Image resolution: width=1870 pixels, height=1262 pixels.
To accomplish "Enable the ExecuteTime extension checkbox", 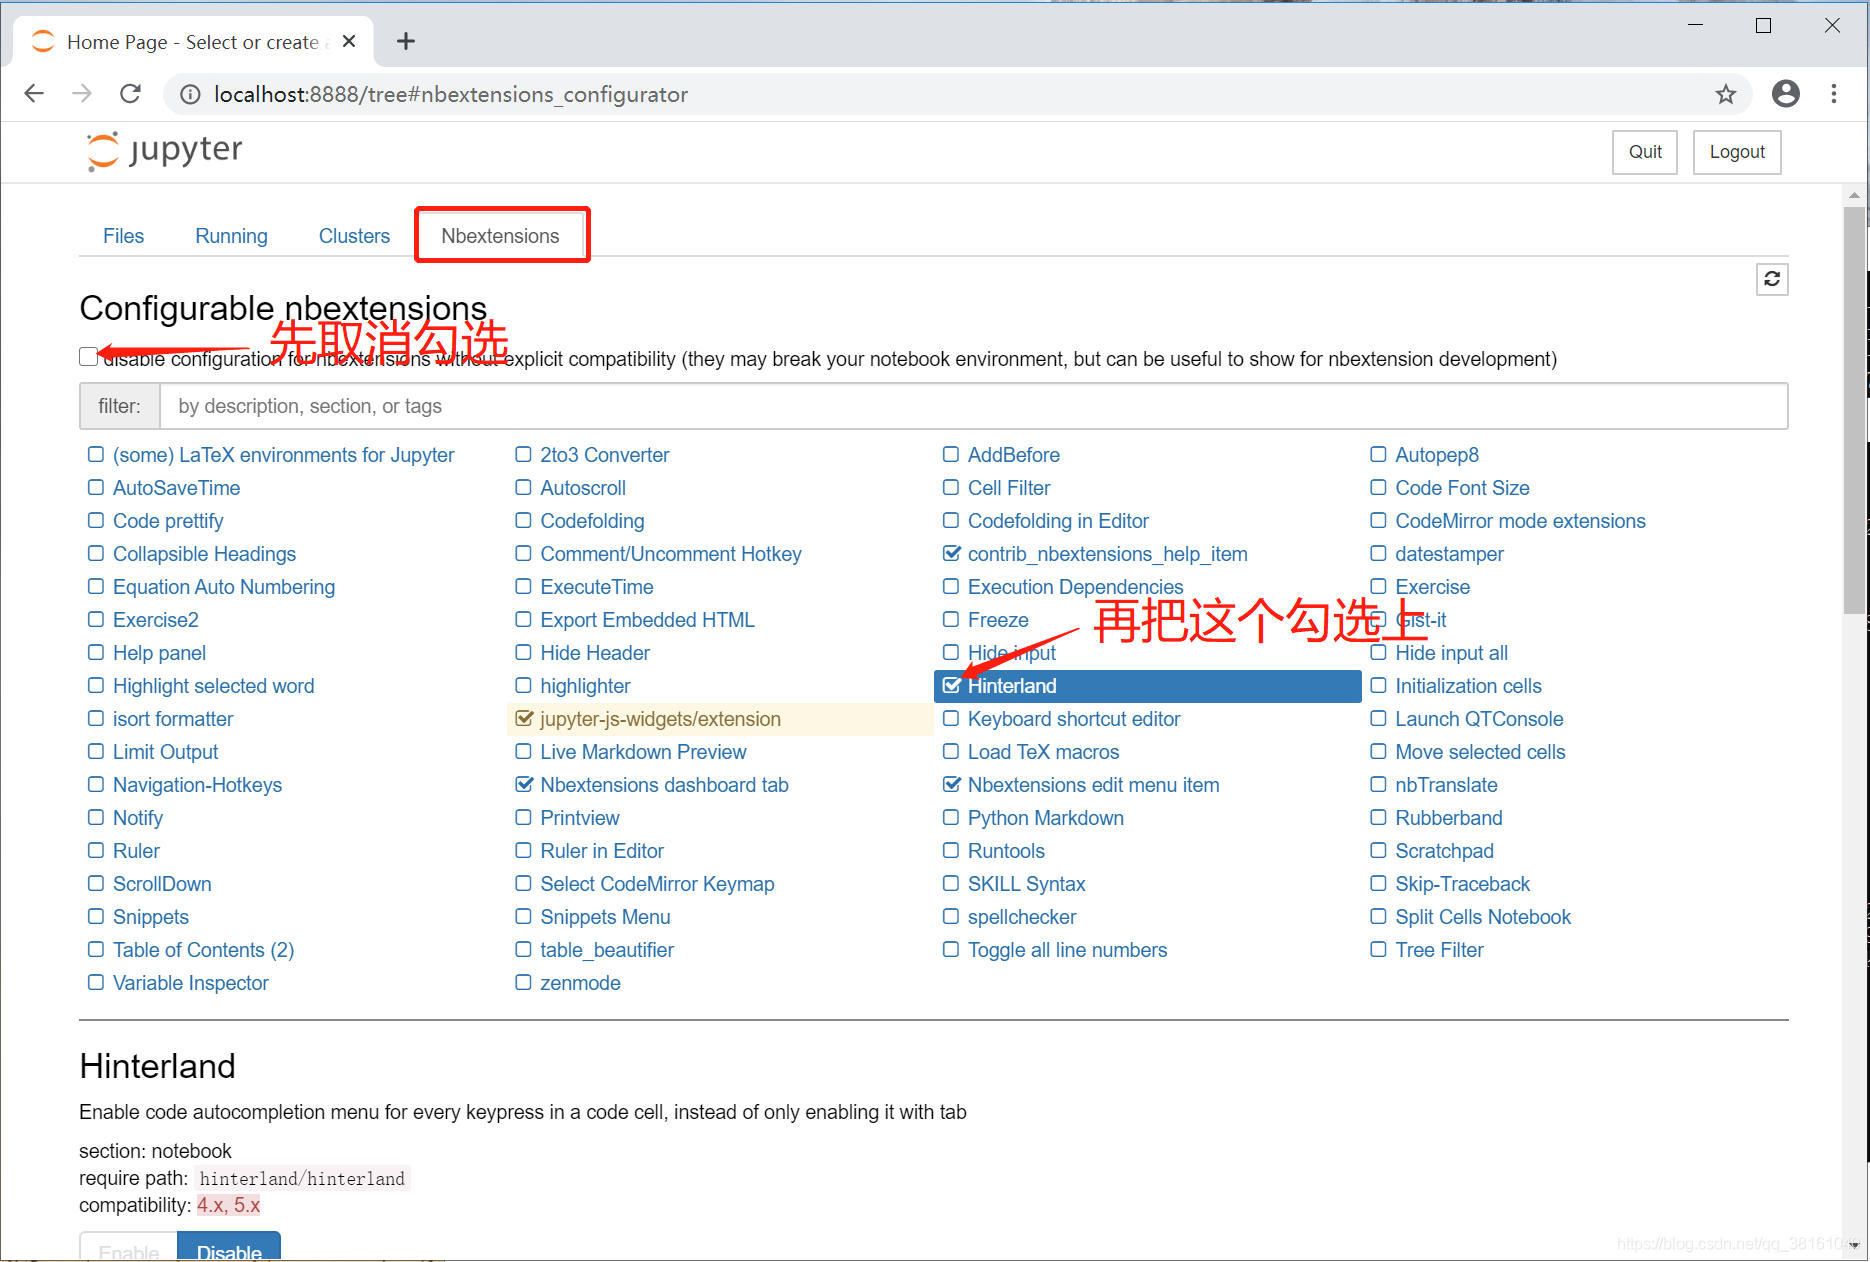I will 523,587.
